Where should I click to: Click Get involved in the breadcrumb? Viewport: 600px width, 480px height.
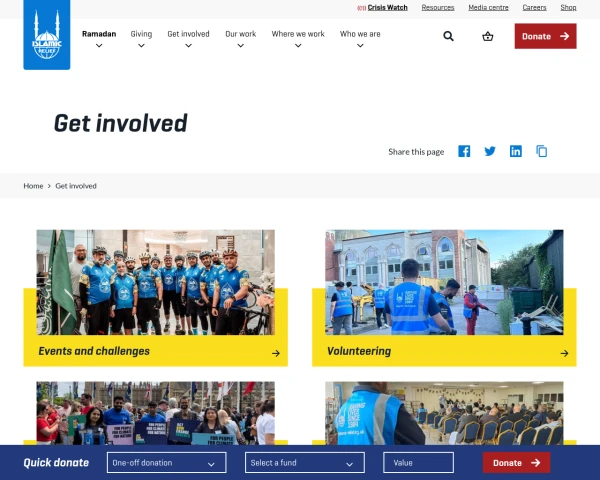[76, 186]
